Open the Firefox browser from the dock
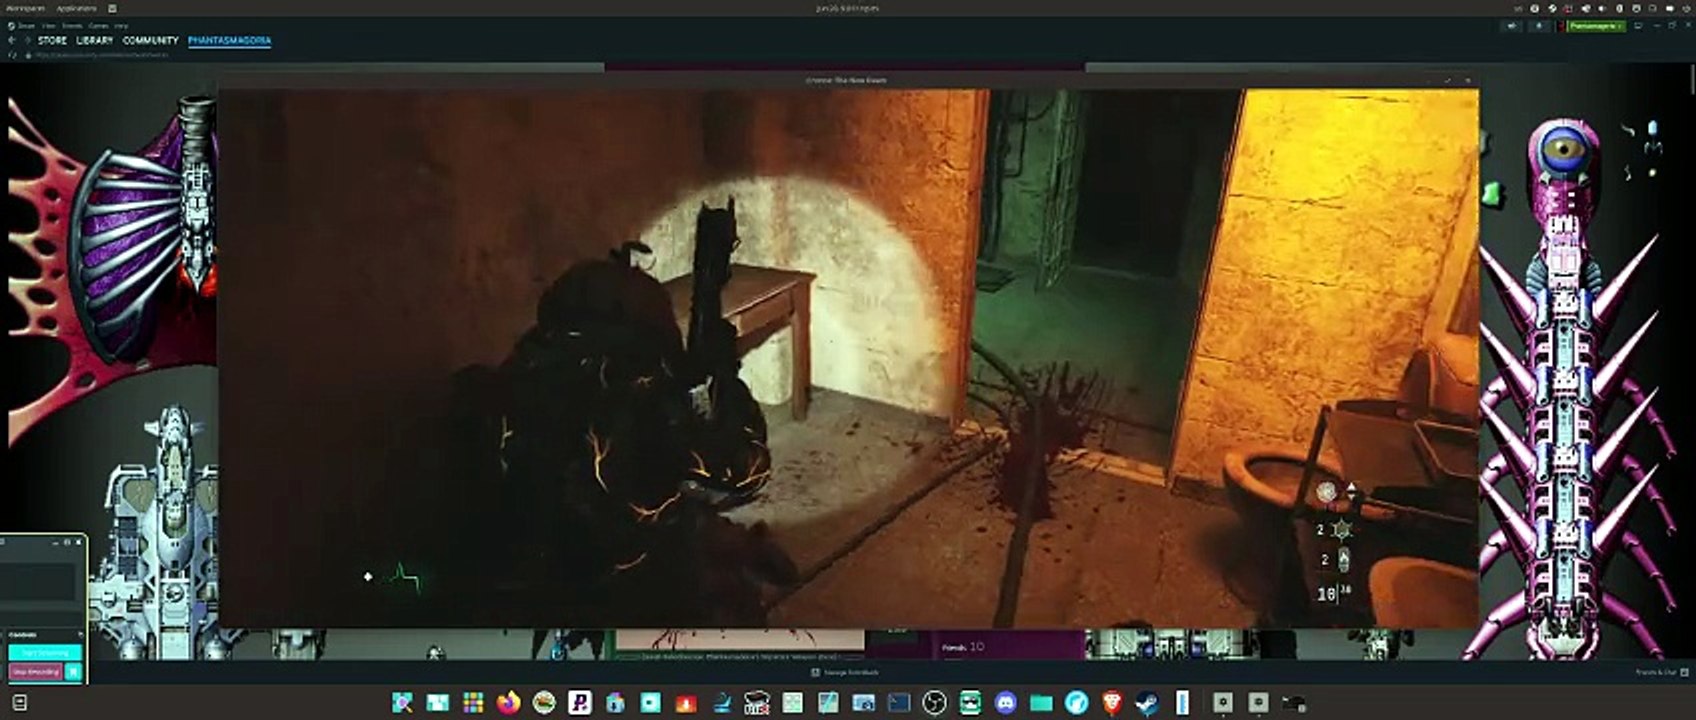This screenshot has width=1696, height=720. click(509, 703)
